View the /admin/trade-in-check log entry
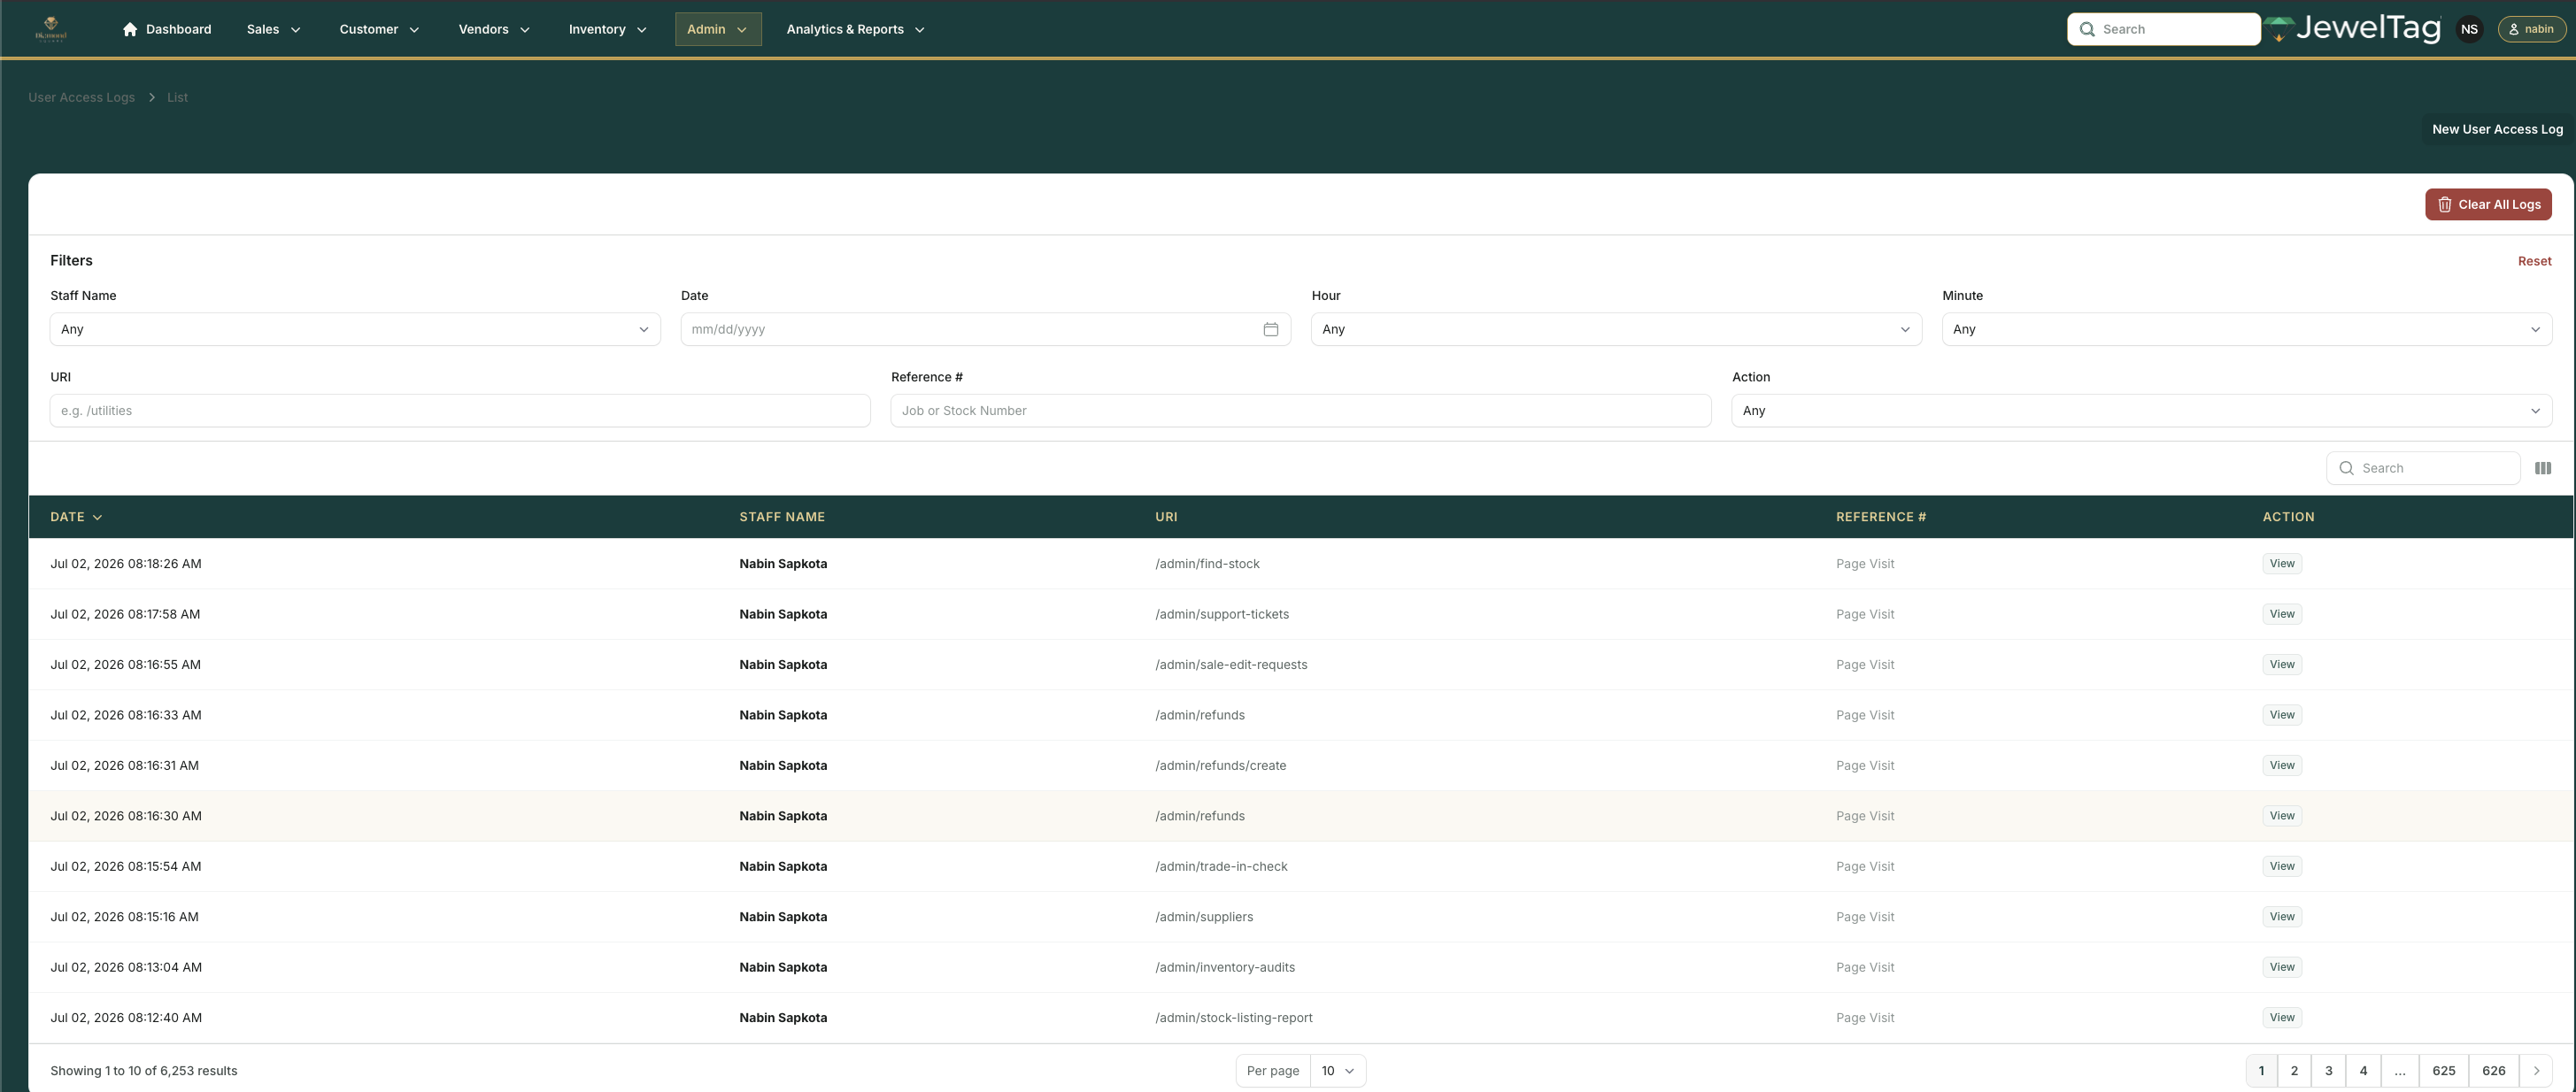This screenshot has width=2576, height=1092. [x=2282, y=866]
